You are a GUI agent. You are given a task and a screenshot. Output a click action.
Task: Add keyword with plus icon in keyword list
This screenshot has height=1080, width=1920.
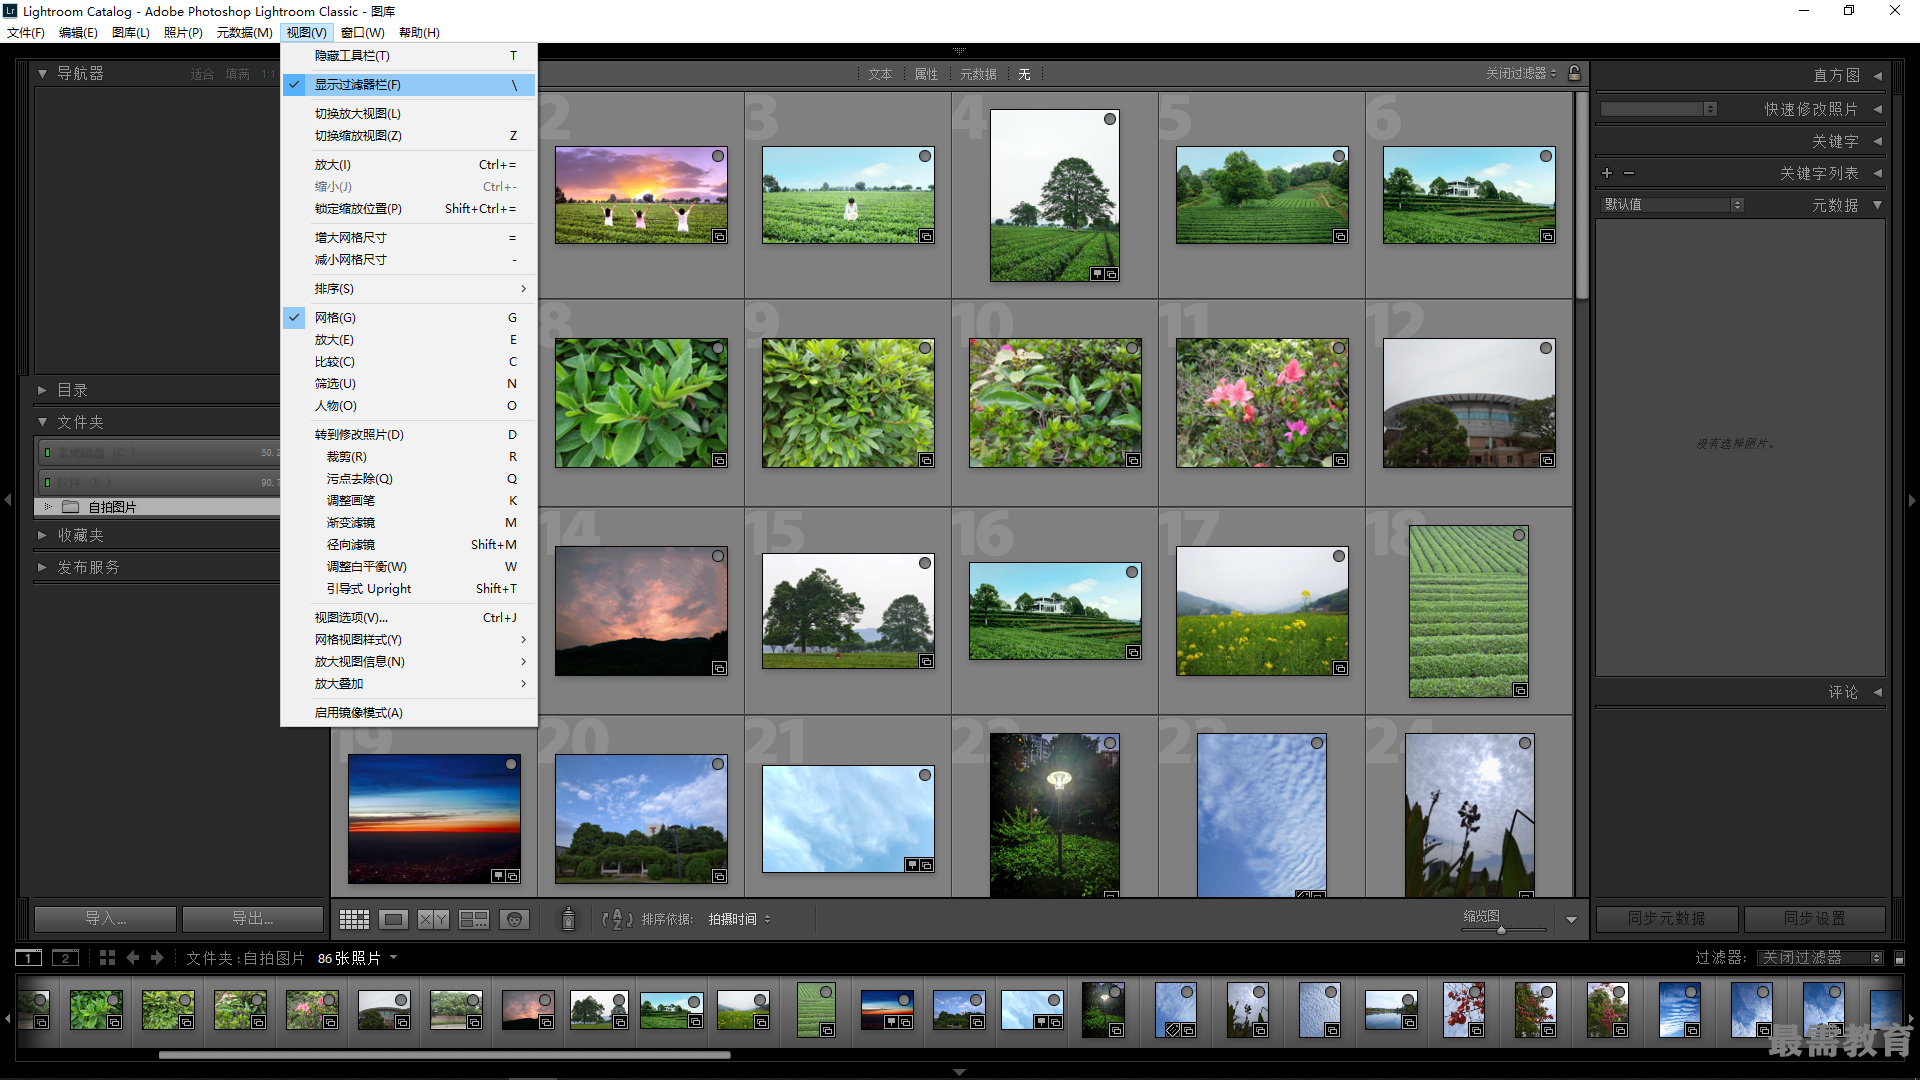tap(1607, 173)
